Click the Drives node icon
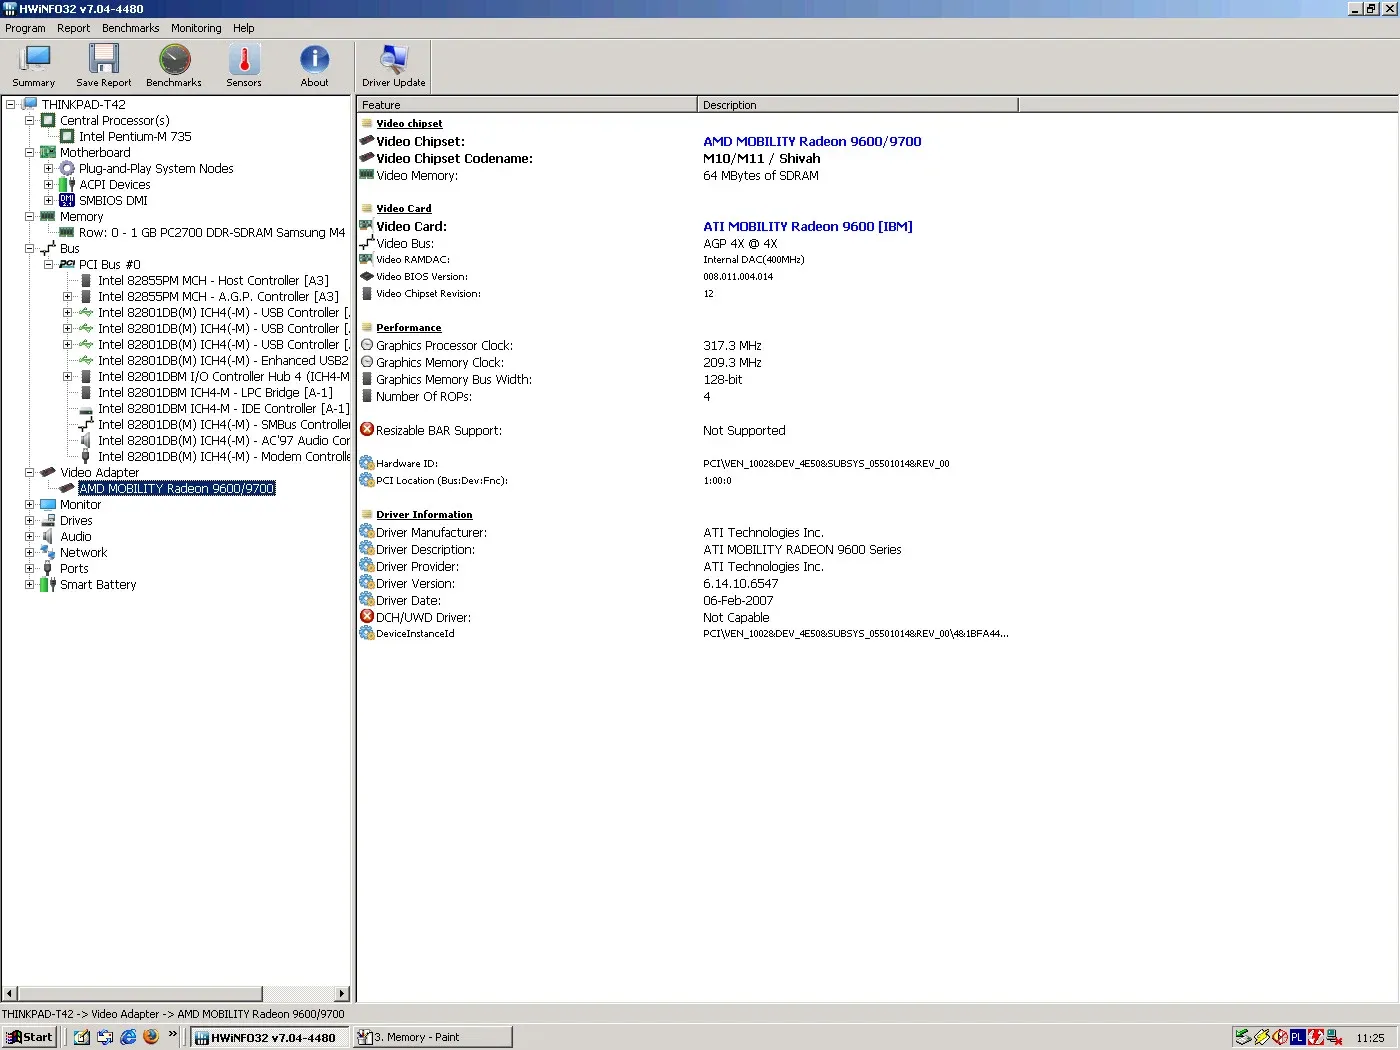 click(48, 520)
